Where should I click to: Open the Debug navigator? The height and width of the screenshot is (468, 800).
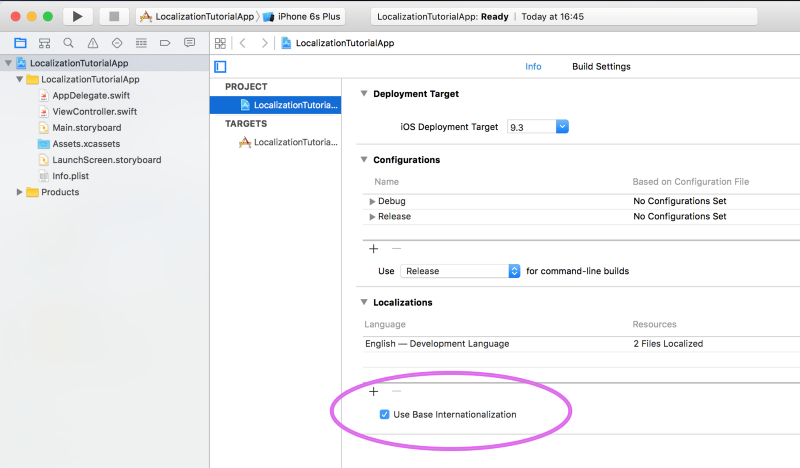[141, 43]
